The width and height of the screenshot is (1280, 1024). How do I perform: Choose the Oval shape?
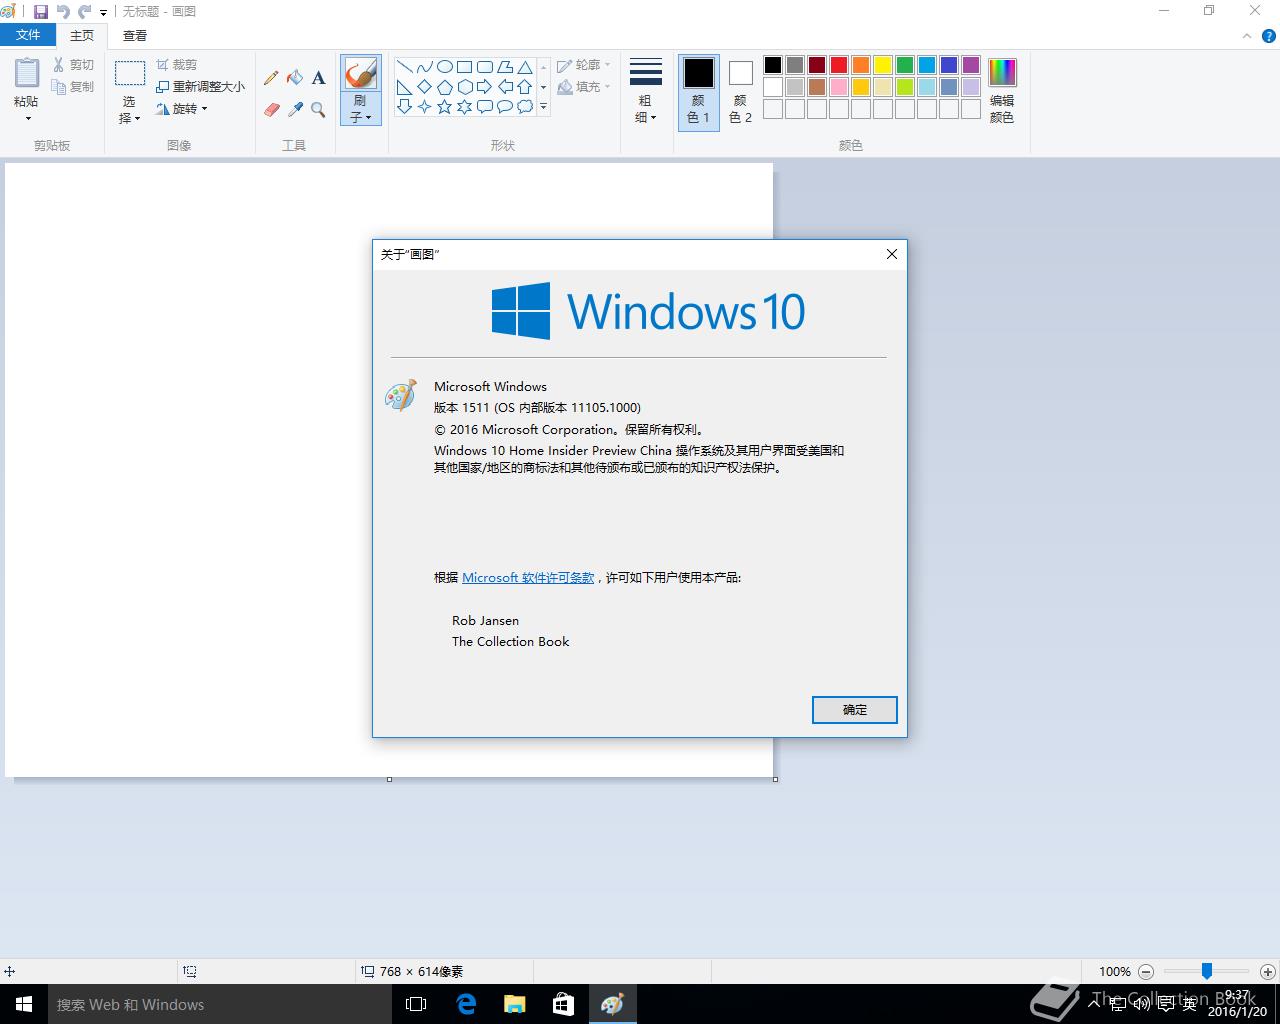pyautogui.click(x=445, y=67)
